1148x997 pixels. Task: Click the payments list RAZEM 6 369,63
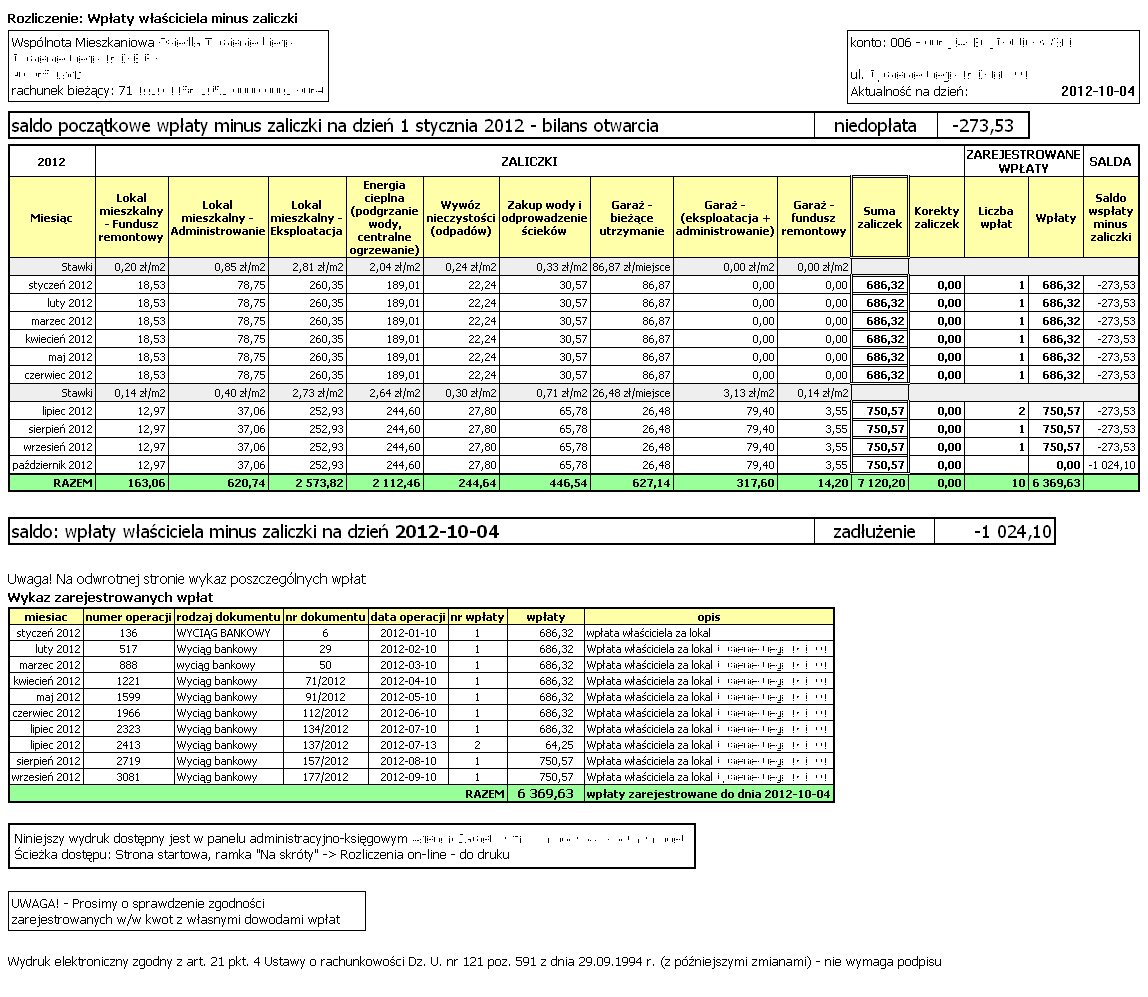(545, 794)
